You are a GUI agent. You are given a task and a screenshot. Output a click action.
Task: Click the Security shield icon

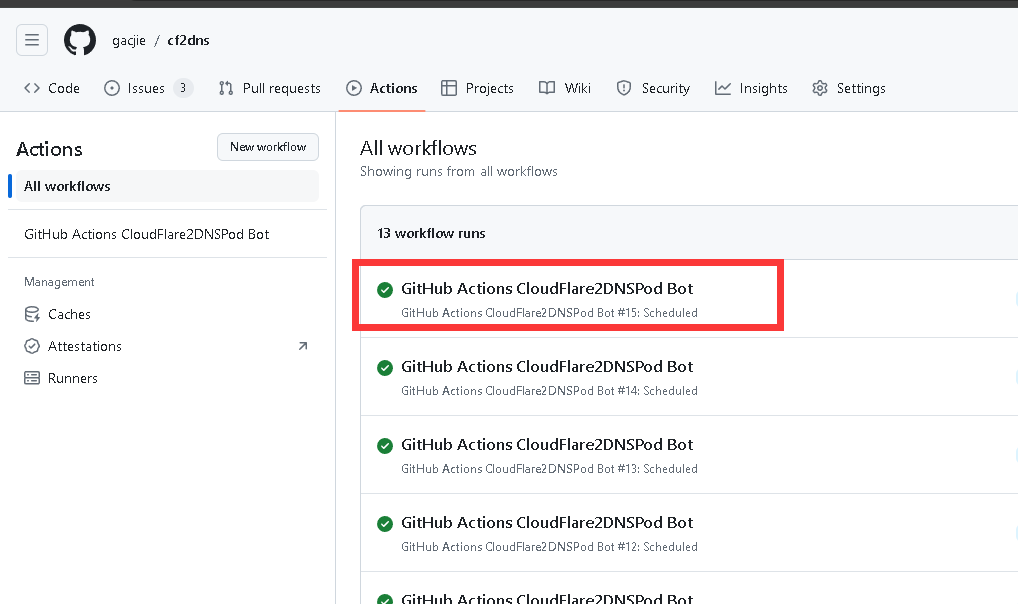pyautogui.click(x=624, y=88)
